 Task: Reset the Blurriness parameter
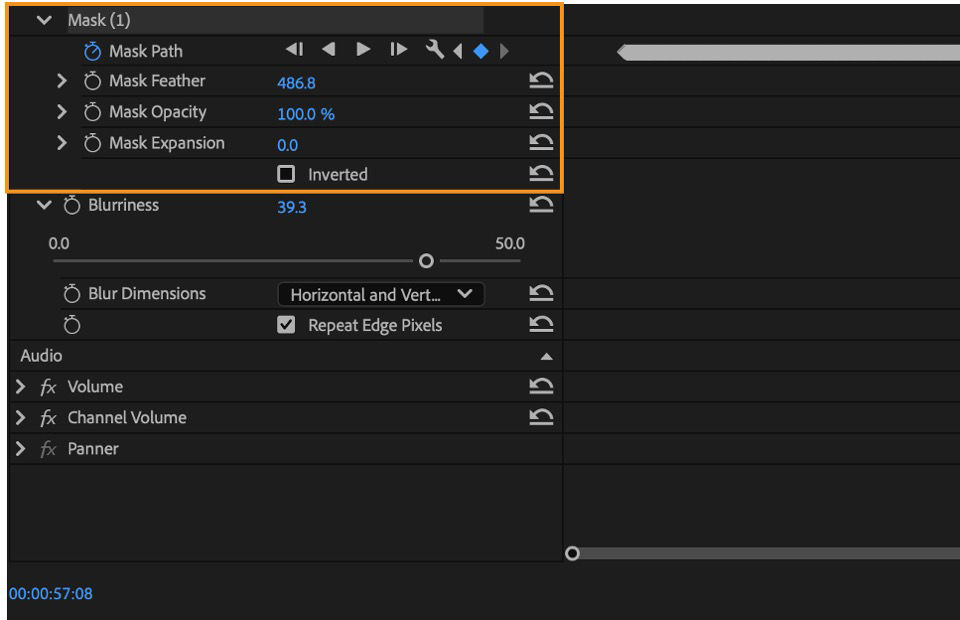coord(543,204)
